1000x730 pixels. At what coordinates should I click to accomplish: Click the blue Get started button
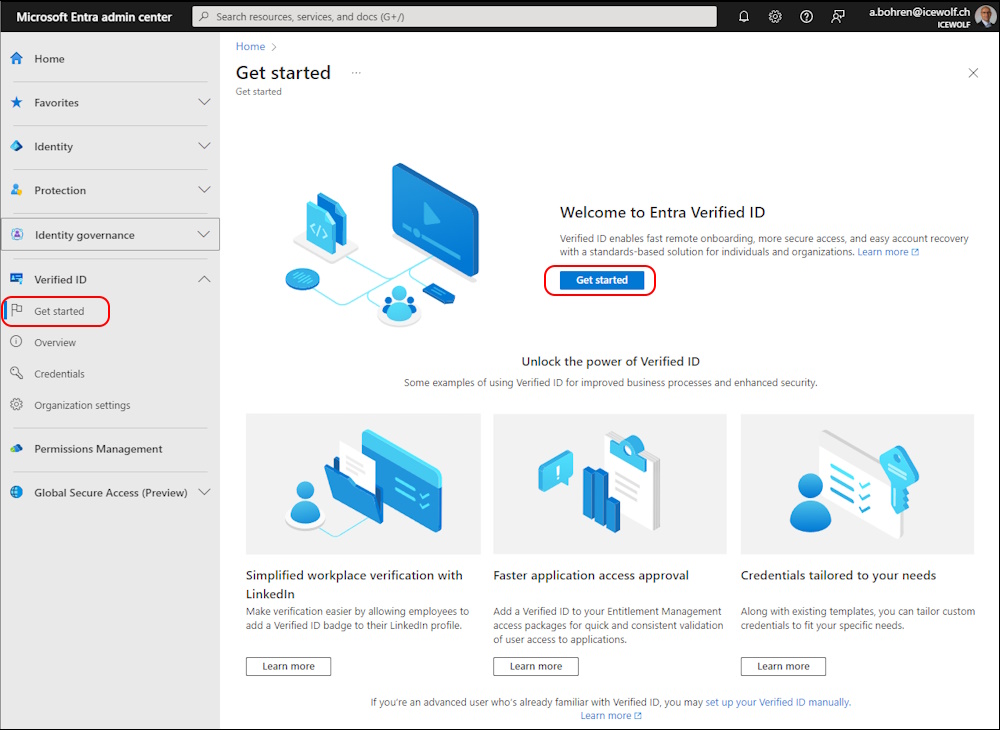pos(601,280)
